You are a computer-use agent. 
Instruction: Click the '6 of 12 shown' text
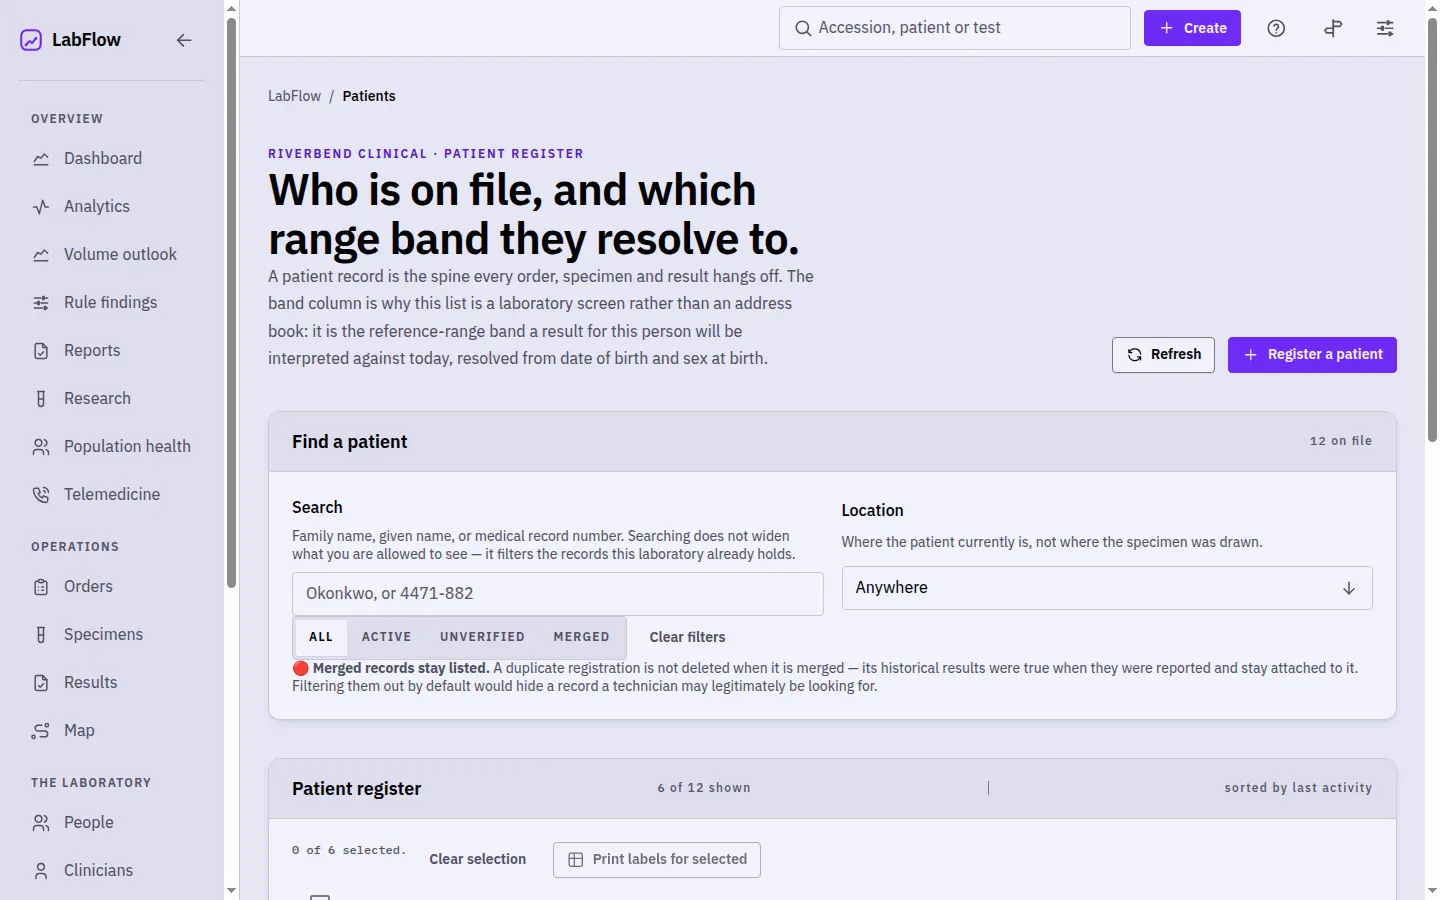click(x=704, y=788)
